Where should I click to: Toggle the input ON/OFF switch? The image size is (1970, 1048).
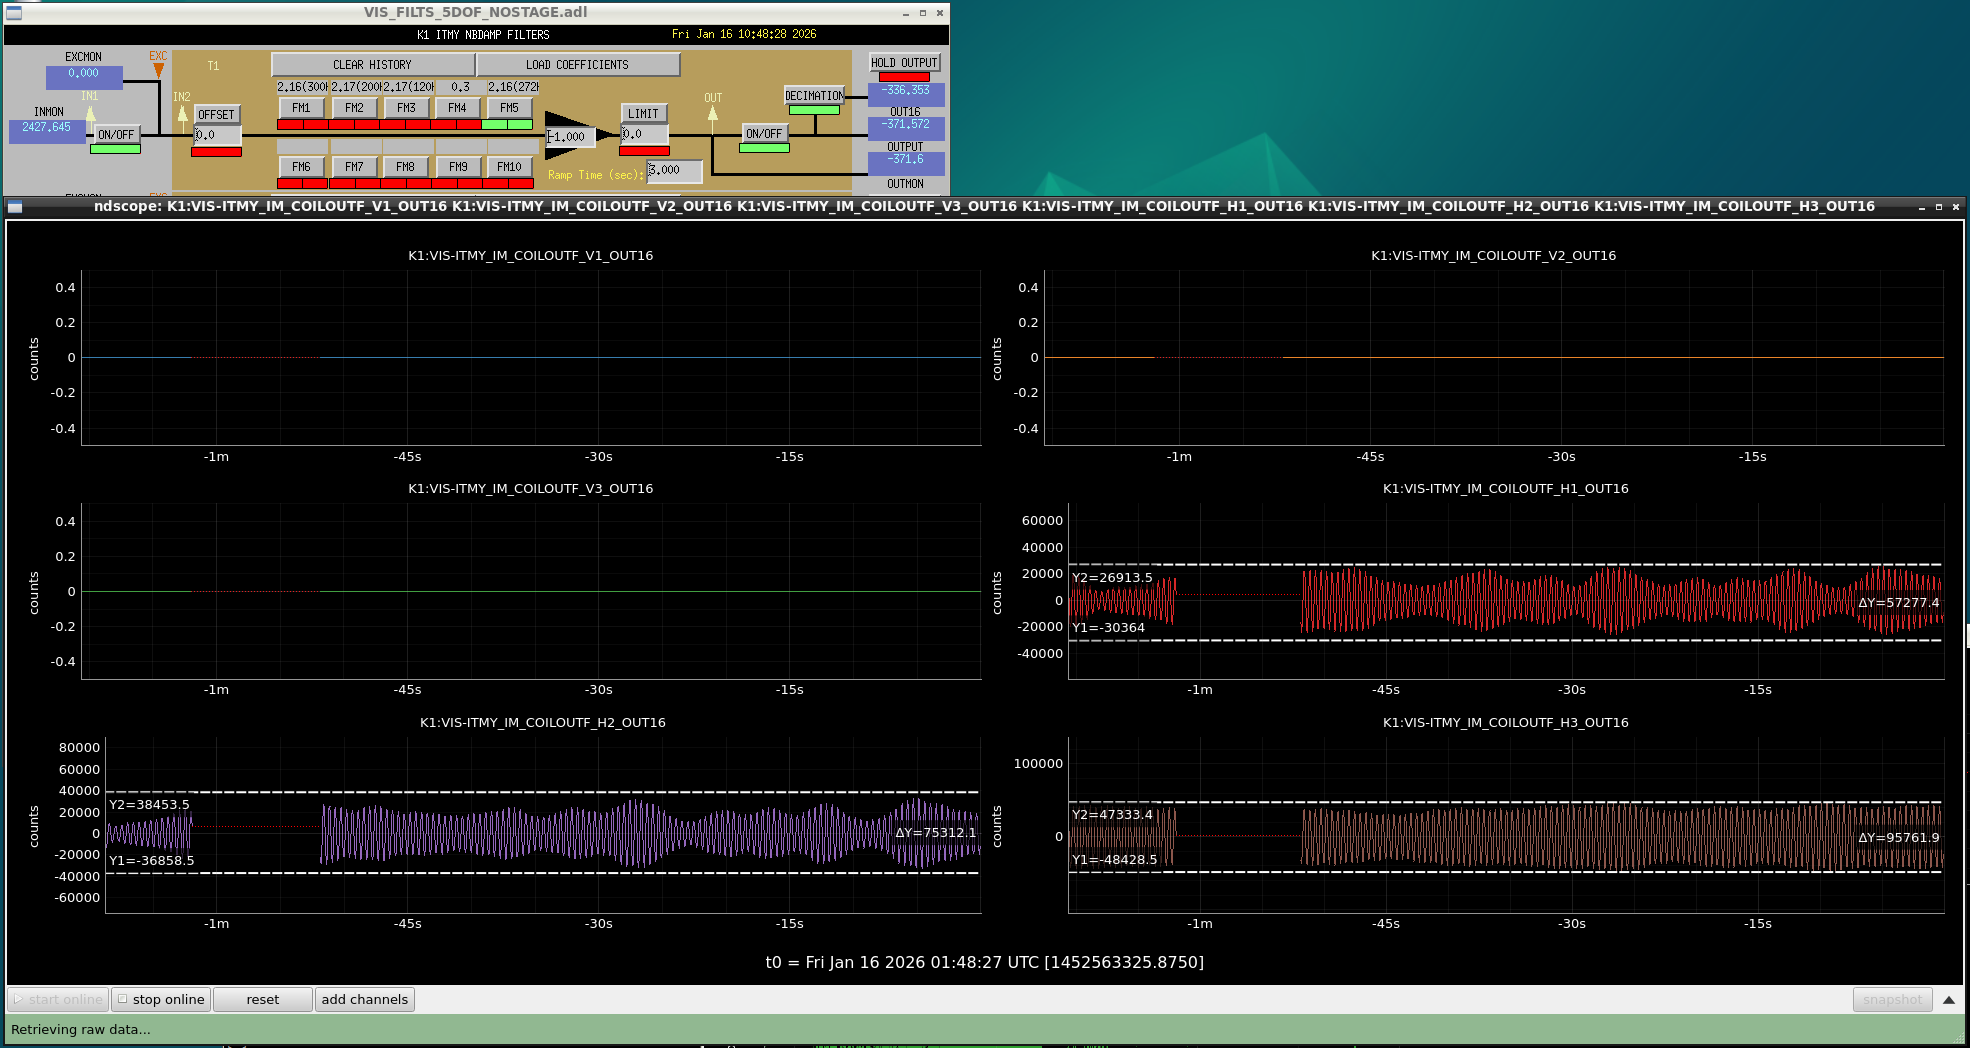click(x=116, y=134)
